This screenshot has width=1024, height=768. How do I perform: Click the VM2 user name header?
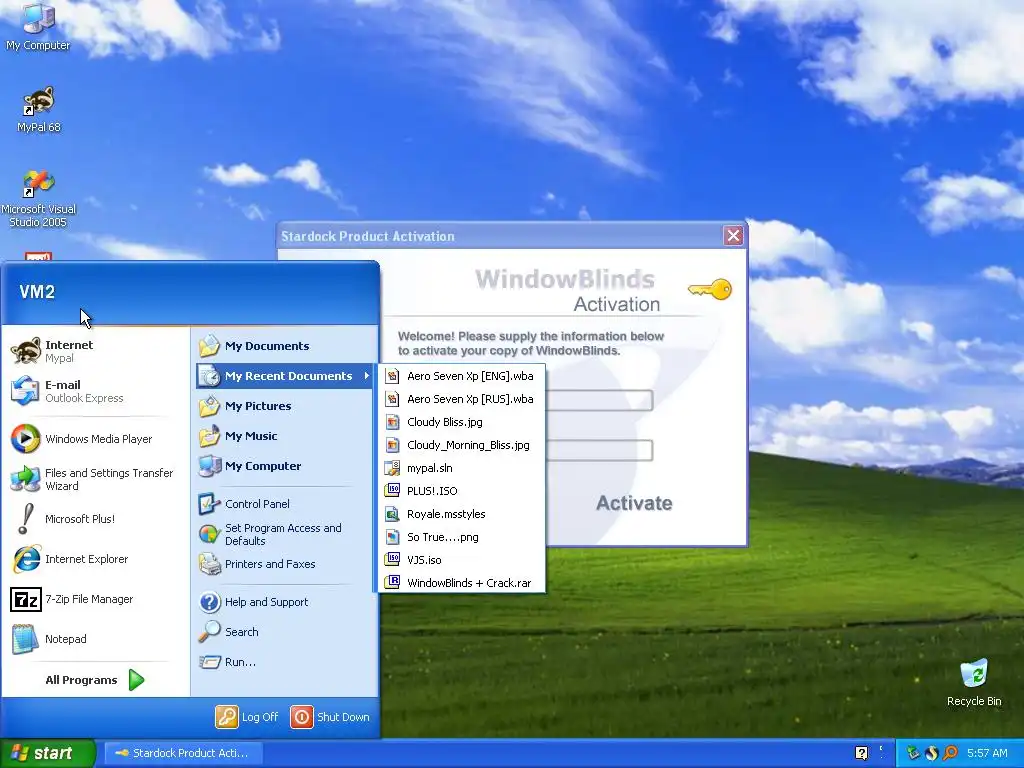point(37,292)
